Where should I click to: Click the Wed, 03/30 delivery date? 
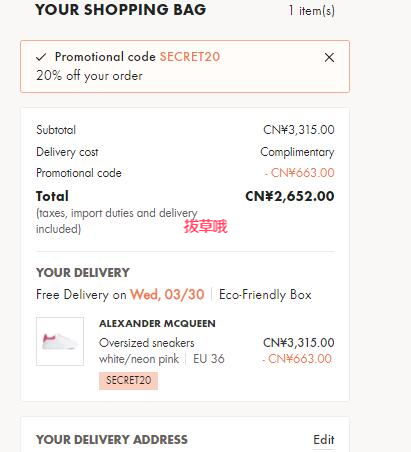(x=167, y=295)
